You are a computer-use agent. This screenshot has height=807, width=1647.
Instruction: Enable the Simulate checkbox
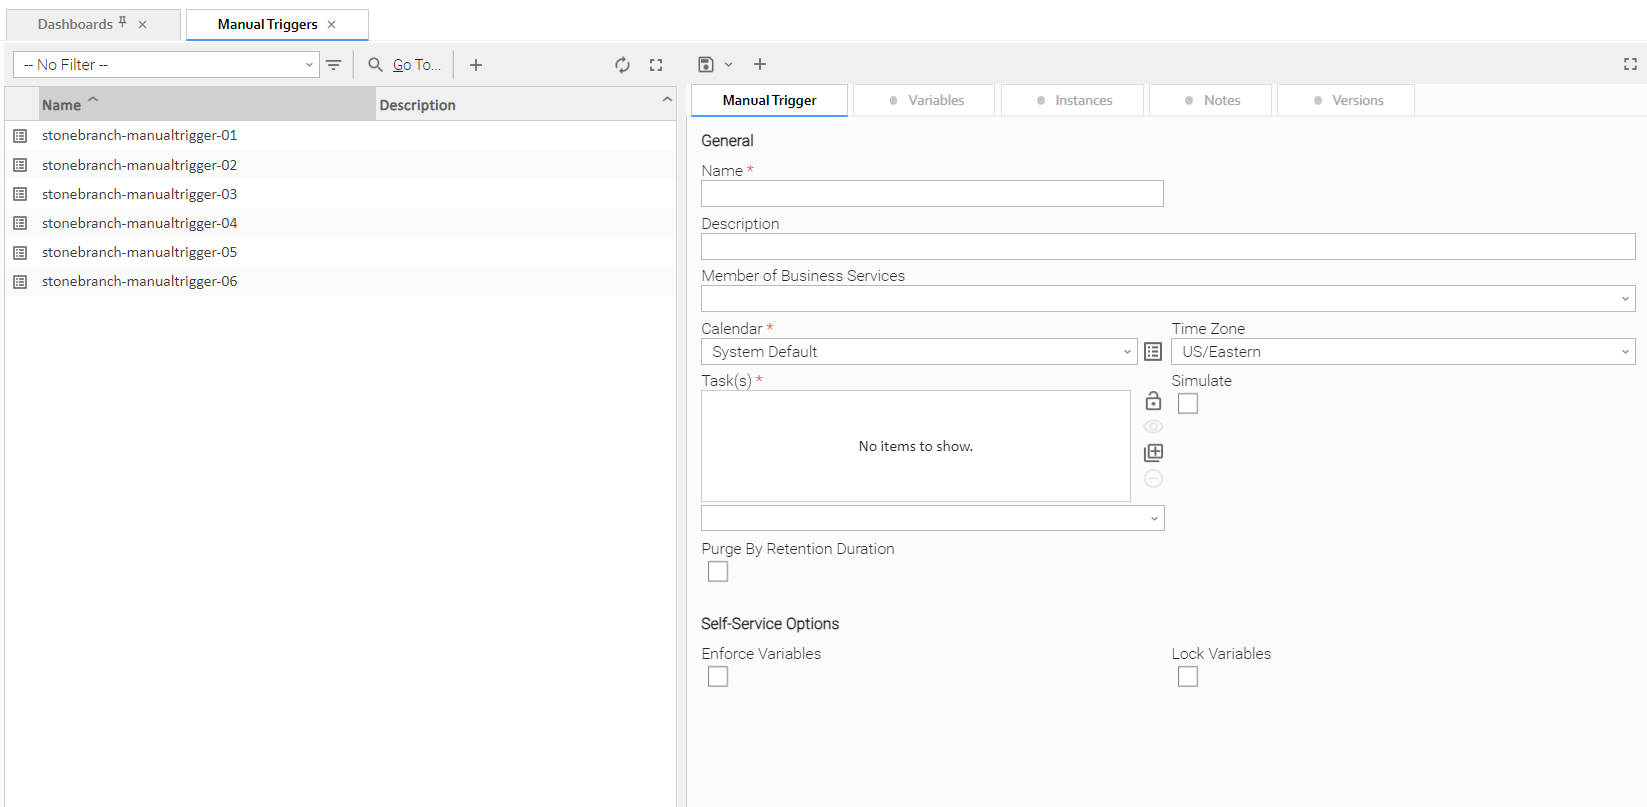[x=1188, y=404]
